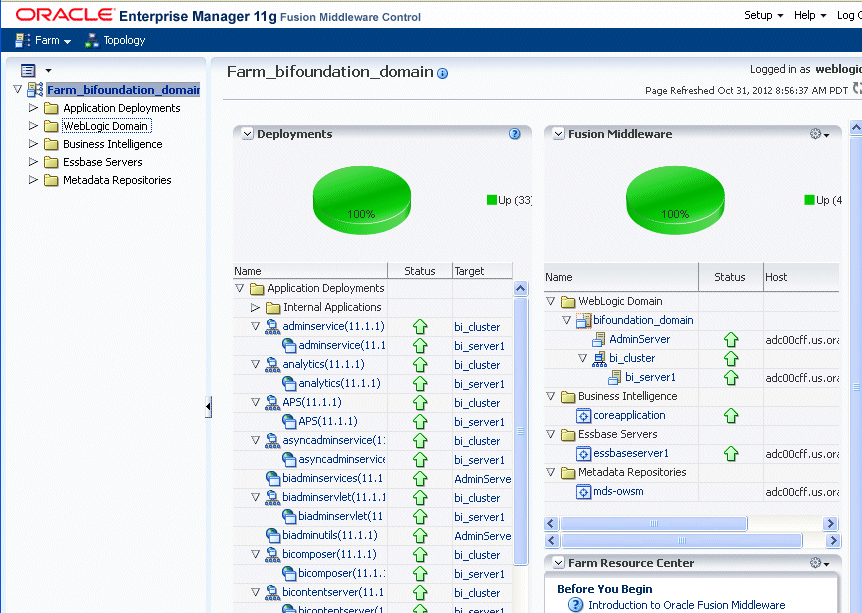Open mds-owsm repository link
The image size is (862, 613).
coord(618,491)
